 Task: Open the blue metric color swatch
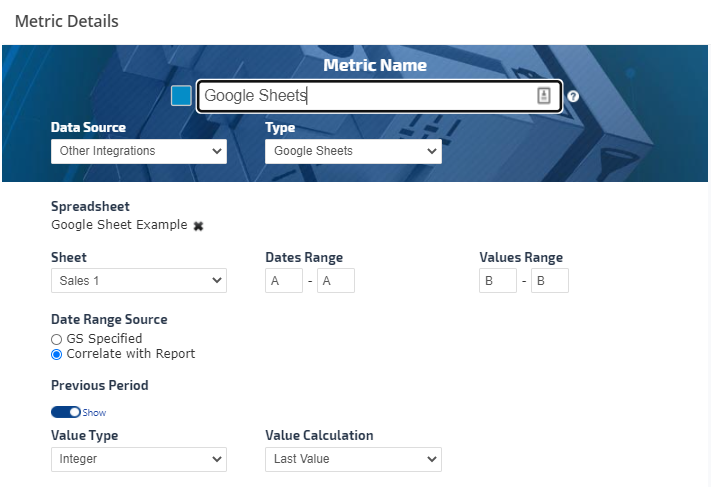(181, 96)
